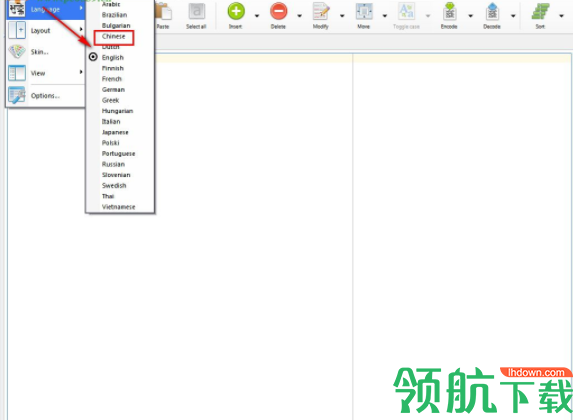The image size is (573, 420).
Task: Choose Brazilian from the language list
Action: [x=115, y=15]
